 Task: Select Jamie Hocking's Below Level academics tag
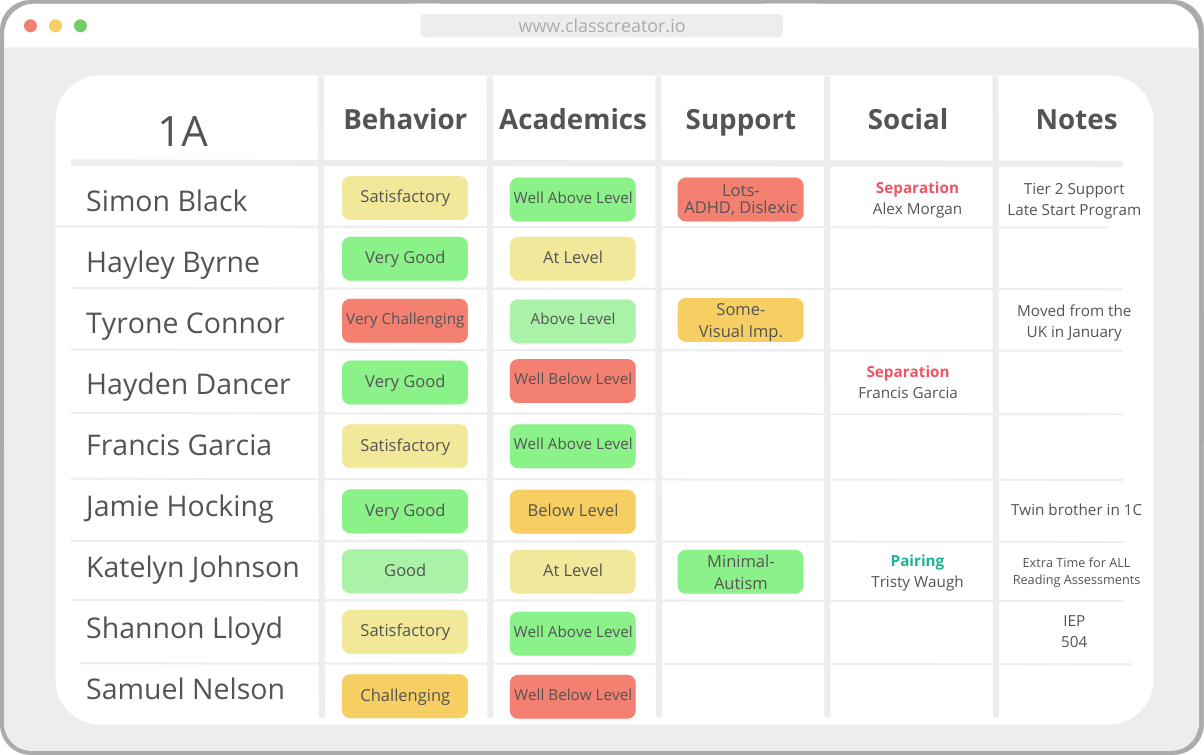pos(573,511)
